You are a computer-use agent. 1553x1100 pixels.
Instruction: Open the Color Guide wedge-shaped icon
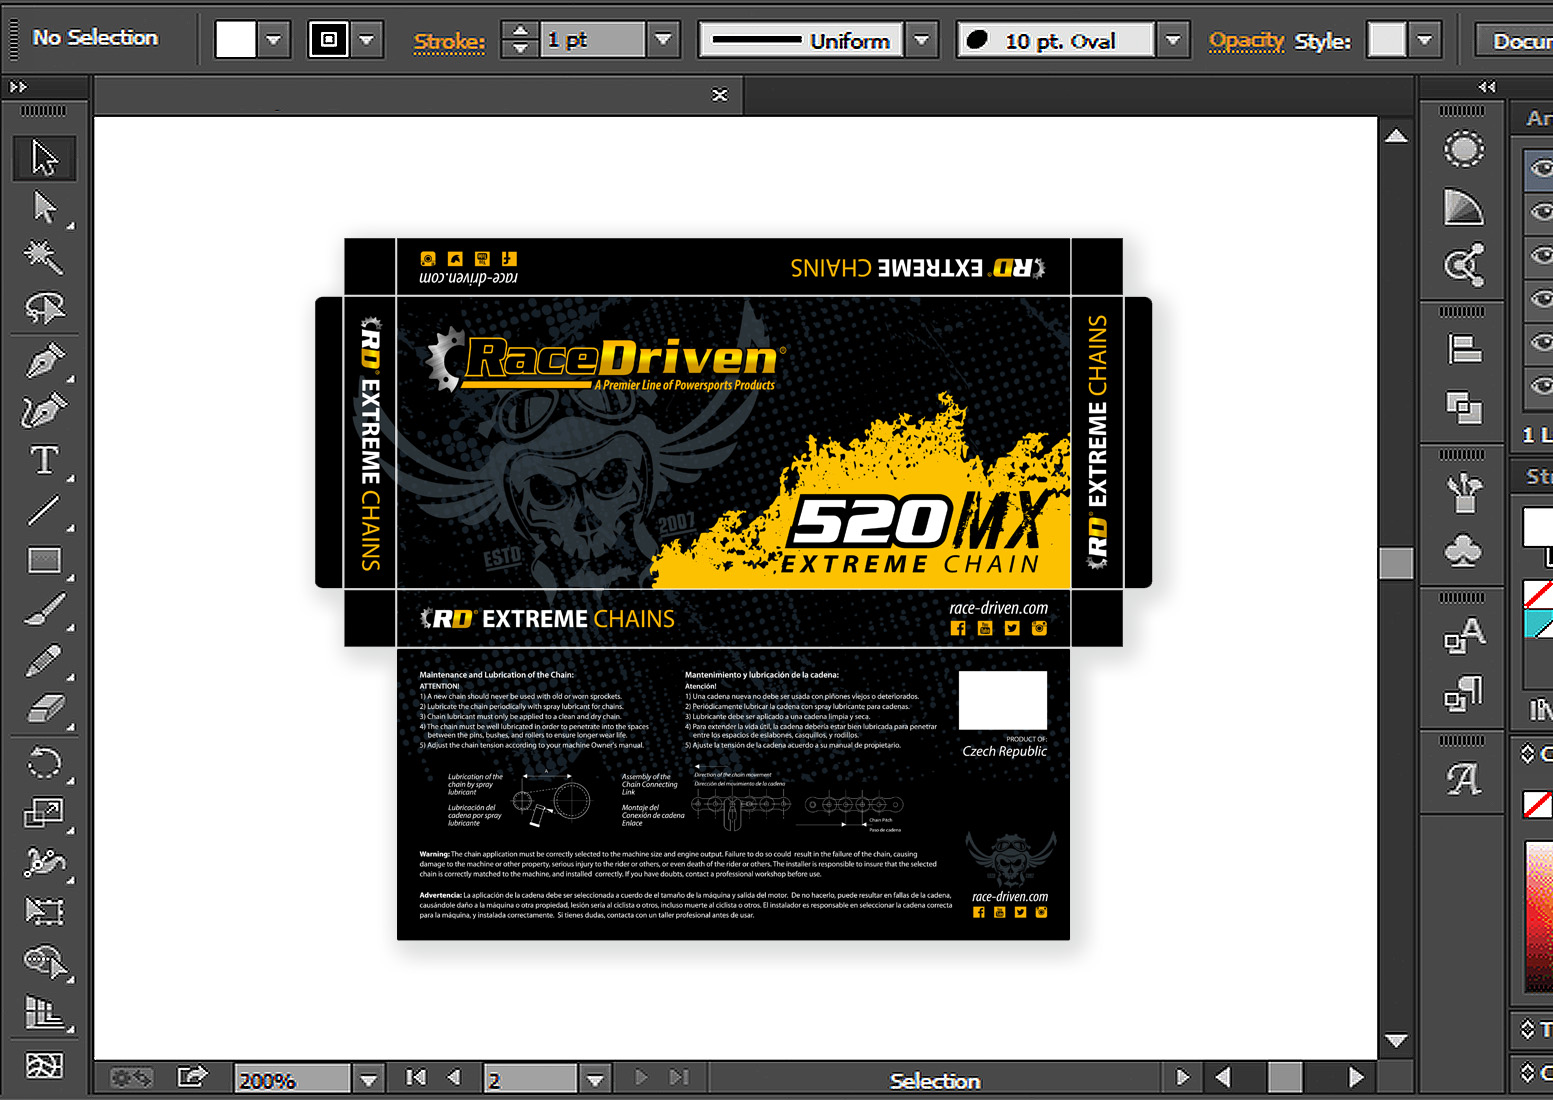pos(1463,207)
